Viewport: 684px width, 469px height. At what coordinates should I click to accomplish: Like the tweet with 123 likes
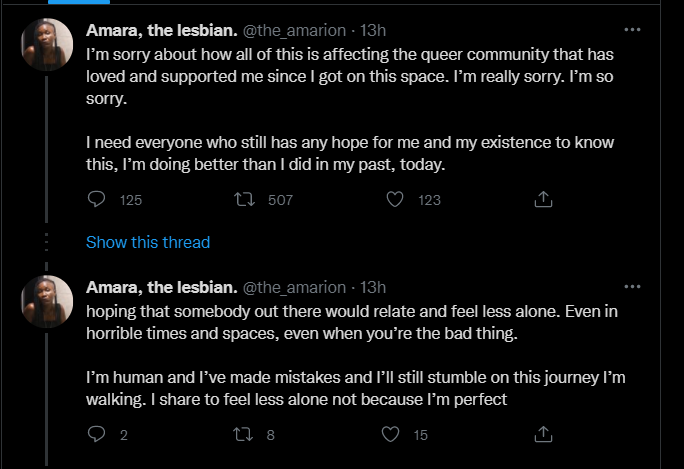[x=395, y=200]
